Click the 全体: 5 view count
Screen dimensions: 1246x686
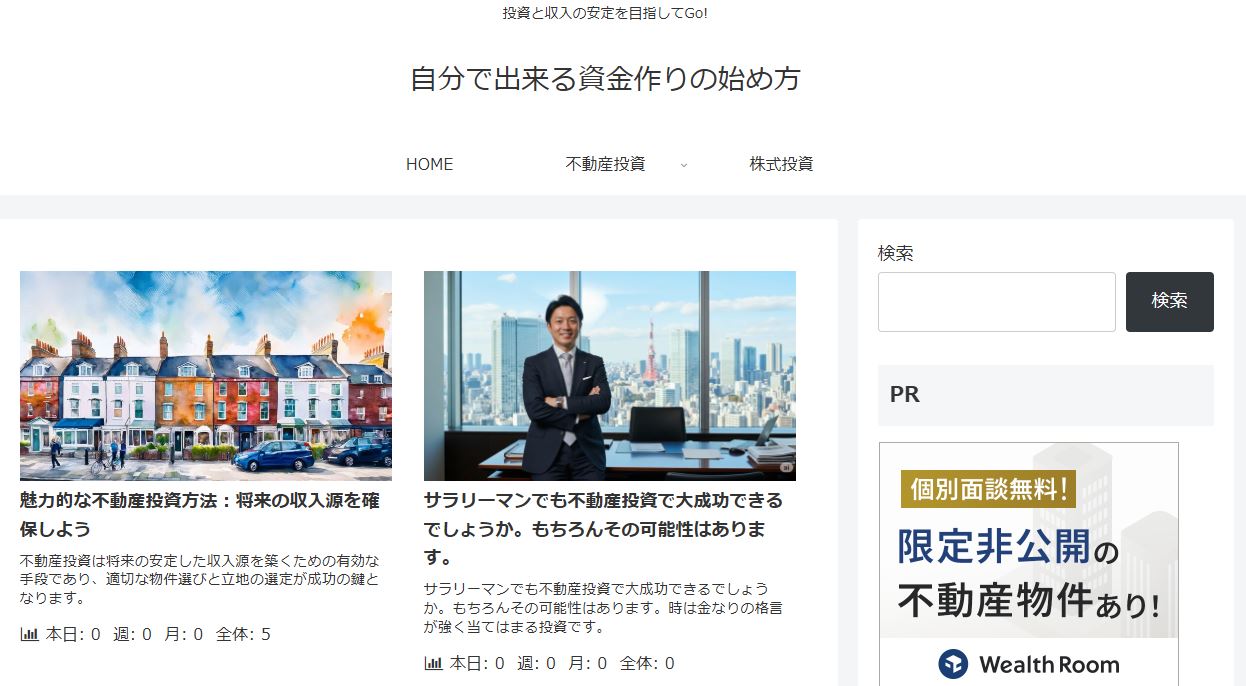pyautogui.click(x=243, y=634)
